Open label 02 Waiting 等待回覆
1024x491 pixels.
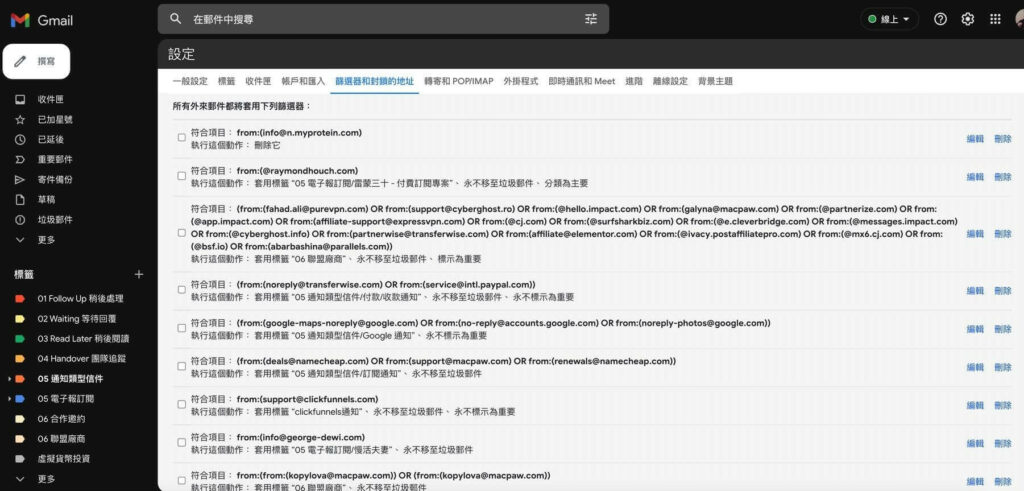point(76,319)
